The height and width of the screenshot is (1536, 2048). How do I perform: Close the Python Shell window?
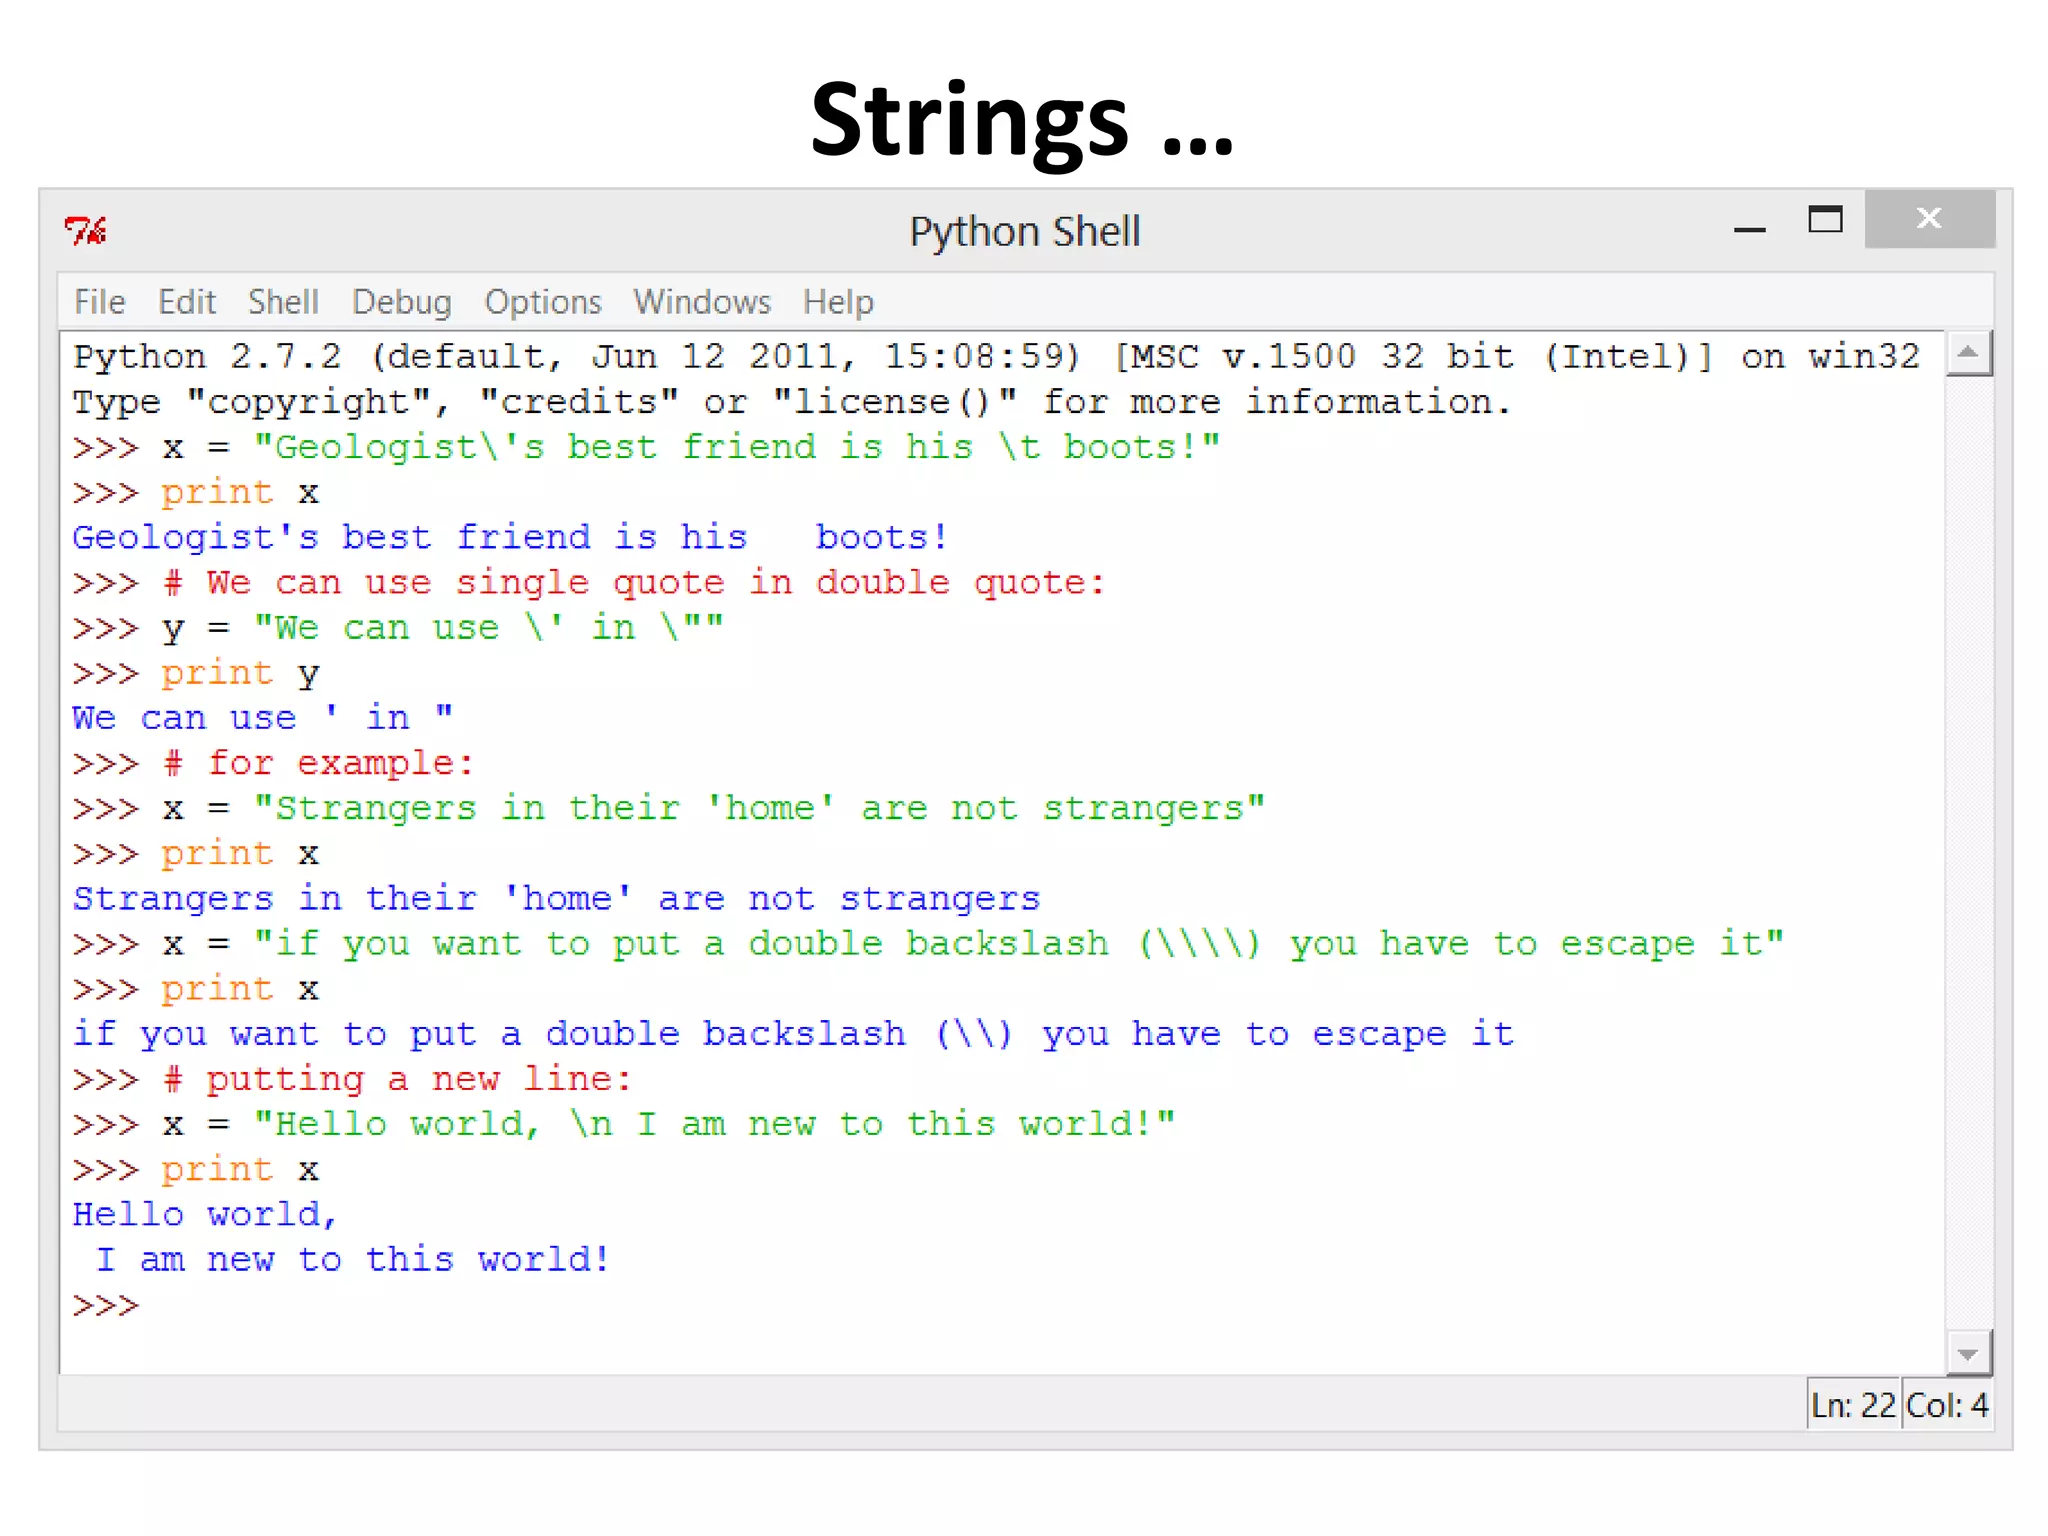pos(1929,219)
